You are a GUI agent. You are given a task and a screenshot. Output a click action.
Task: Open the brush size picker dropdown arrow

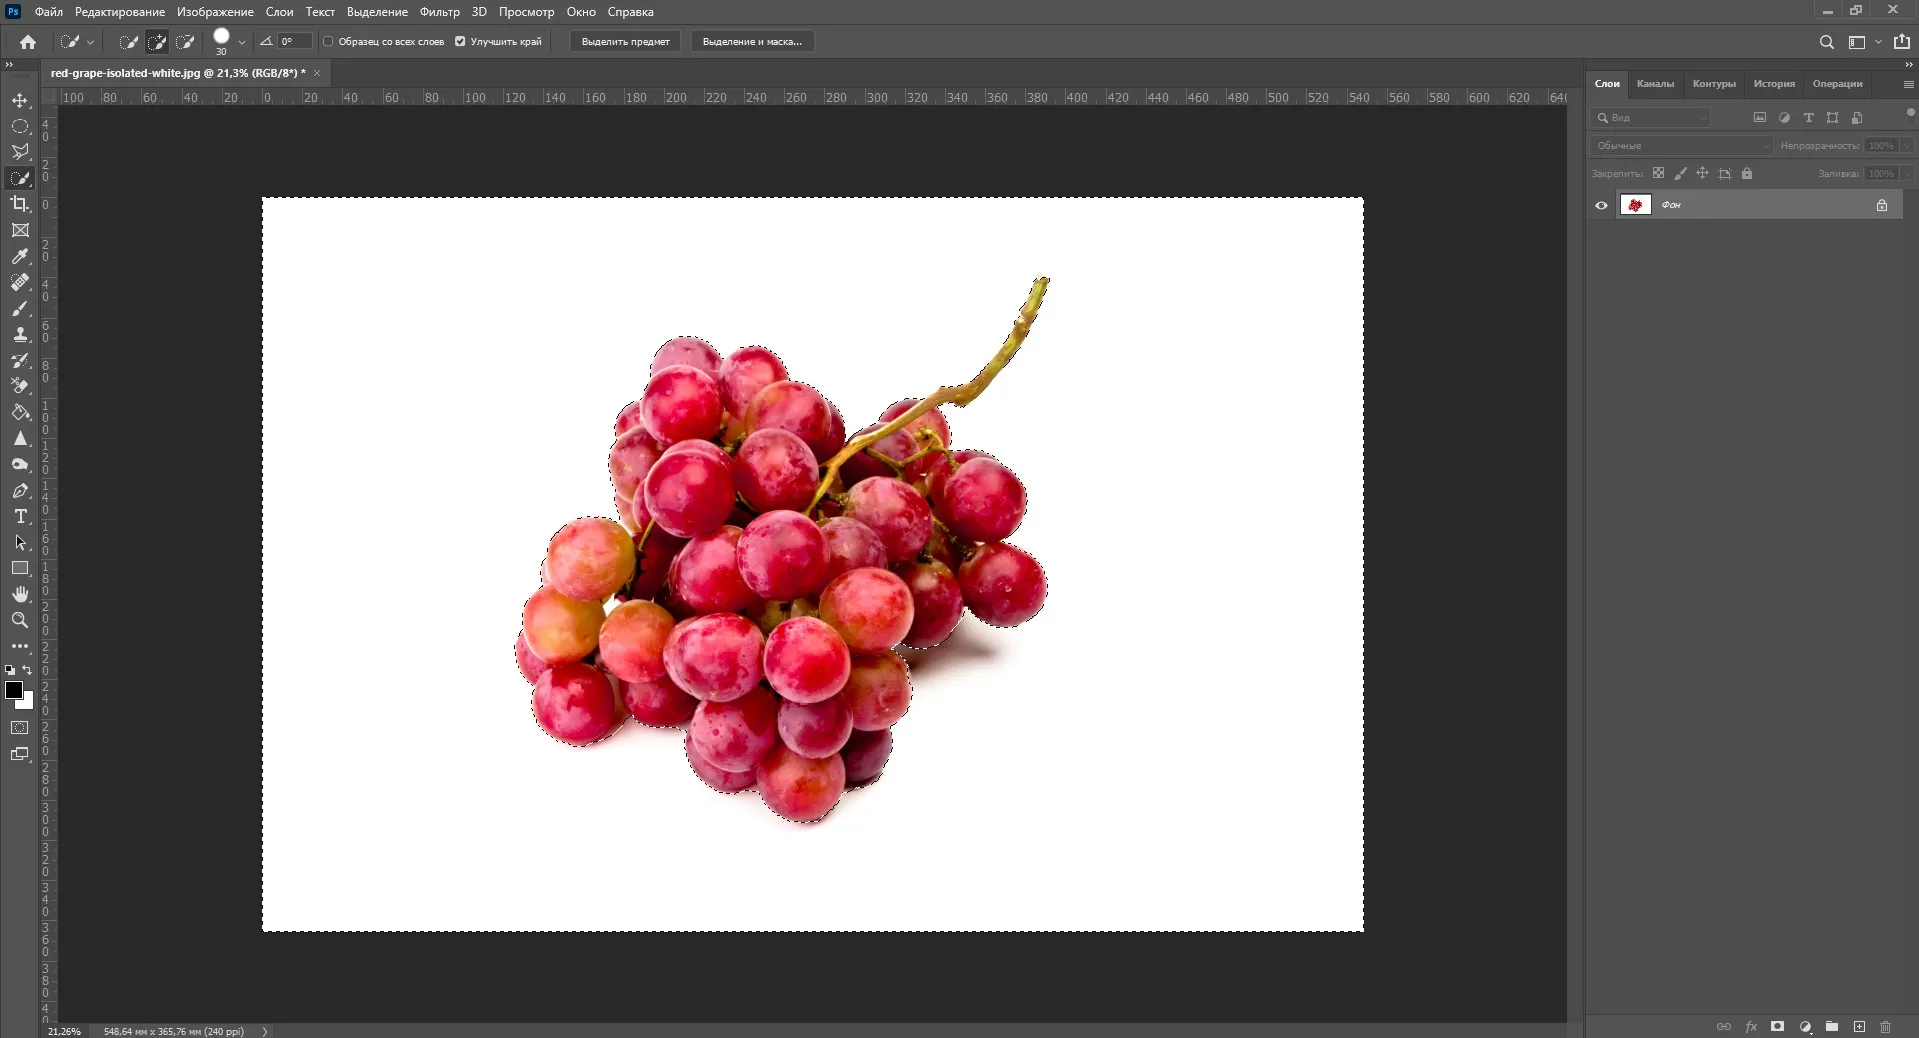[241, 42]
